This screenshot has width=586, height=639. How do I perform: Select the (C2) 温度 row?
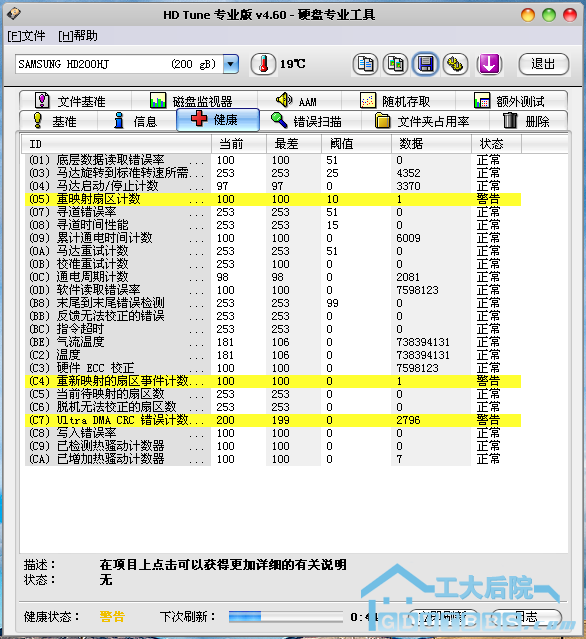coord(273,355)
